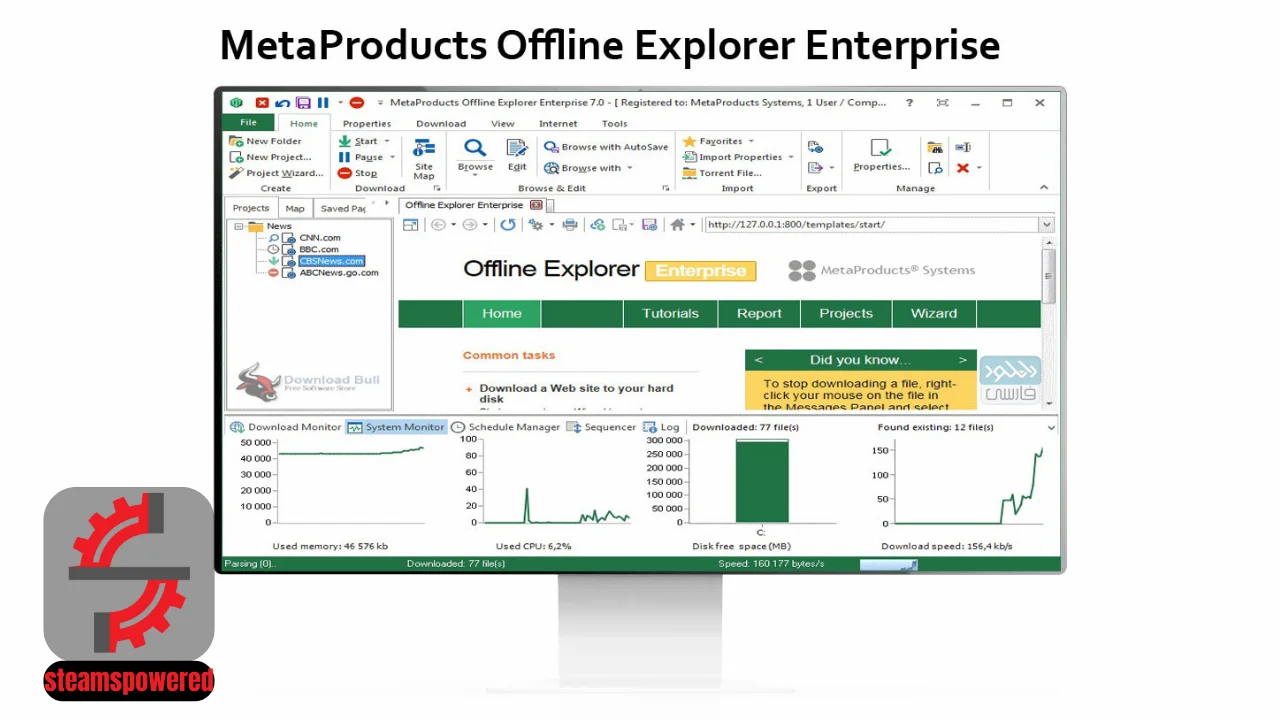Collapse the ribbon with the chevron
Image resolution: width=1280 pixels, height=720 pixels.
click(1044, 187)
